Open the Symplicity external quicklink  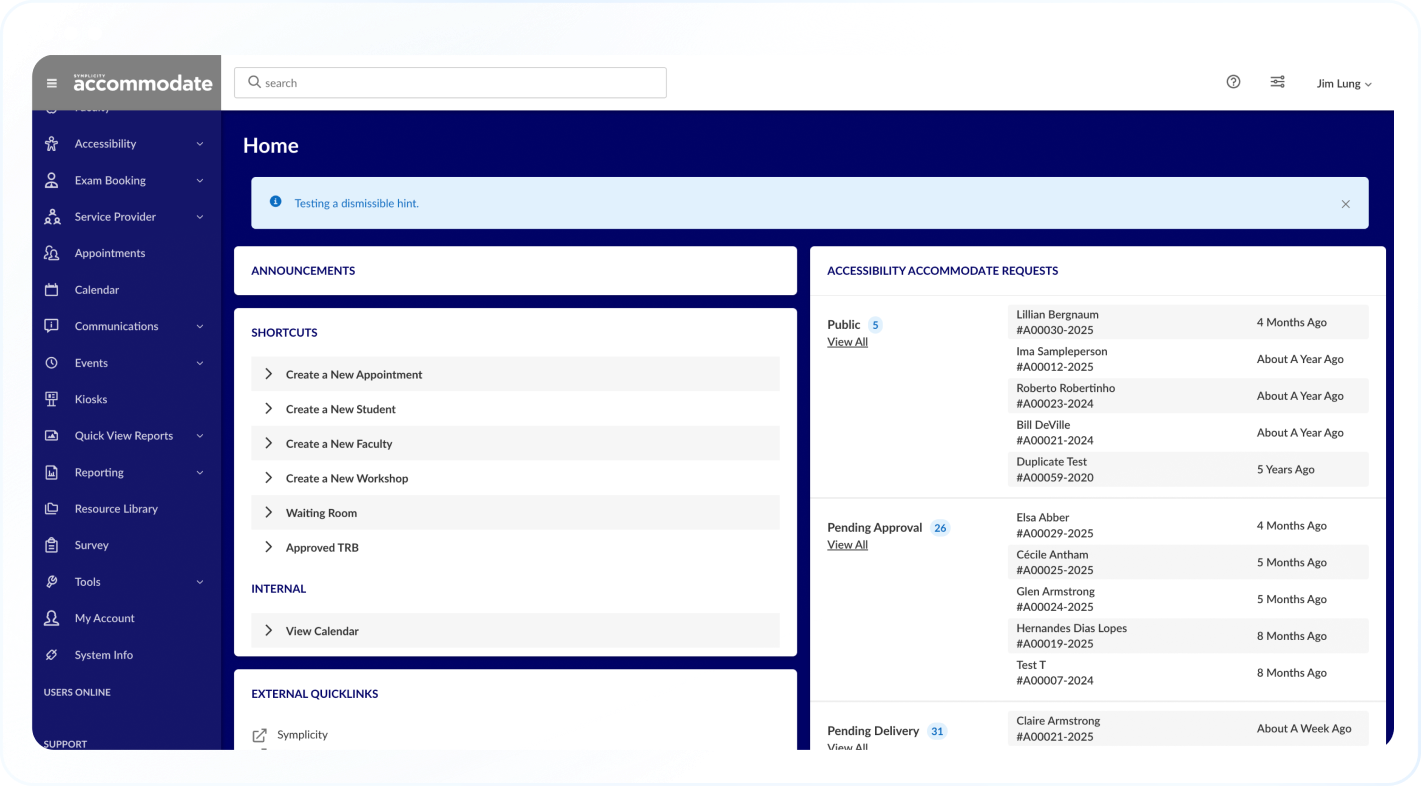click(x=302, y=735)
